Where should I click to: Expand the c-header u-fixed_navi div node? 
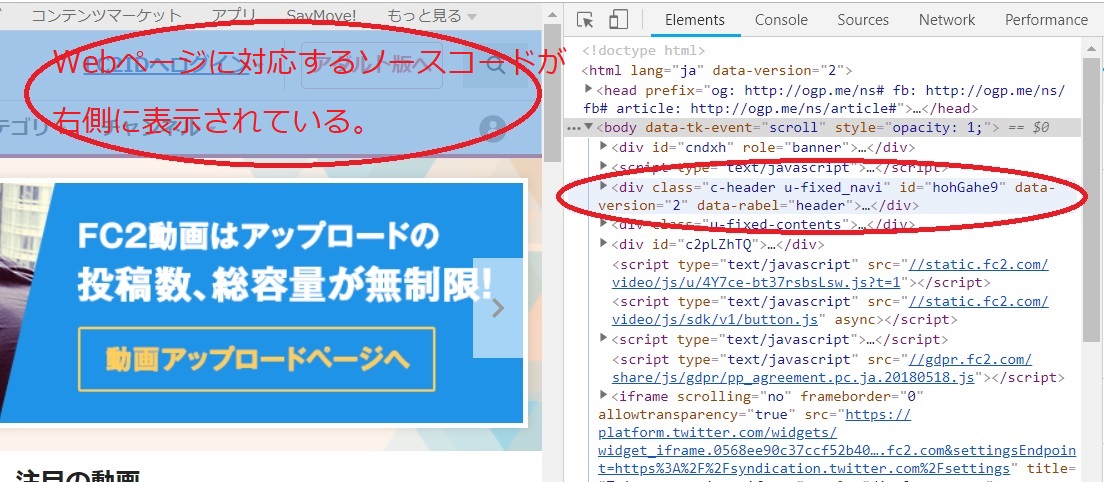coord(603,186)
